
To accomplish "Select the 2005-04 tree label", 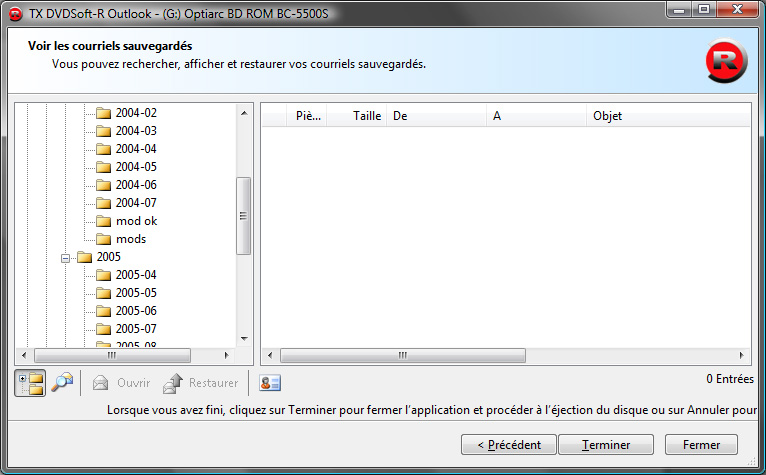I will pos(136,275).
